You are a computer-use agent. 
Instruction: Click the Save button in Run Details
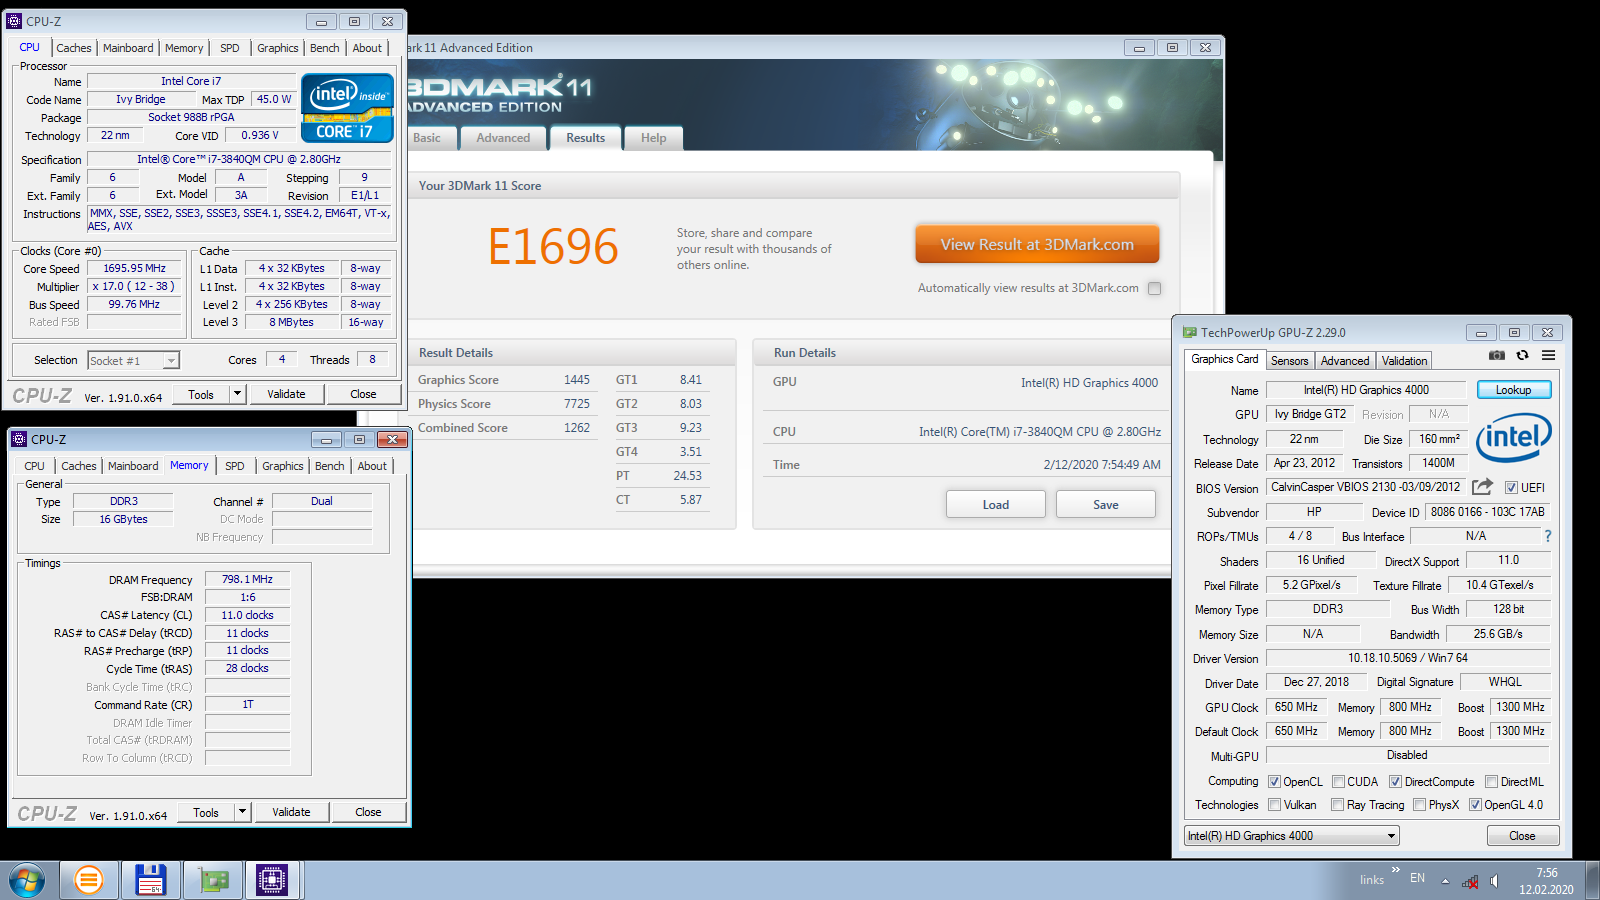coord(1106,504)
